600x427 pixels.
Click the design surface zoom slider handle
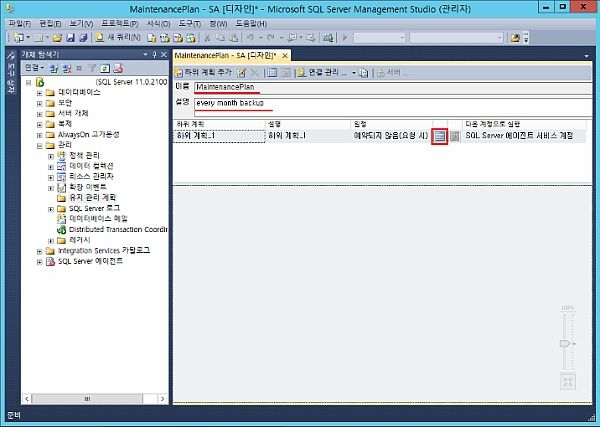click(x=566, y=344)
